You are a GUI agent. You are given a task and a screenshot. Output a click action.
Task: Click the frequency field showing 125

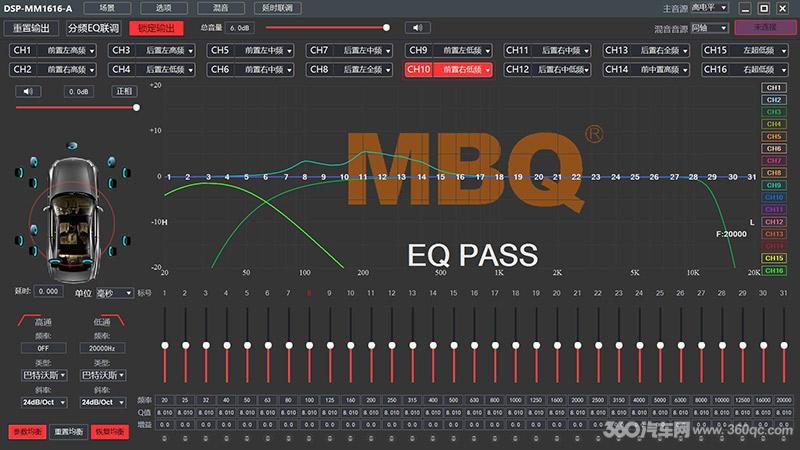[x=330, y=400]
